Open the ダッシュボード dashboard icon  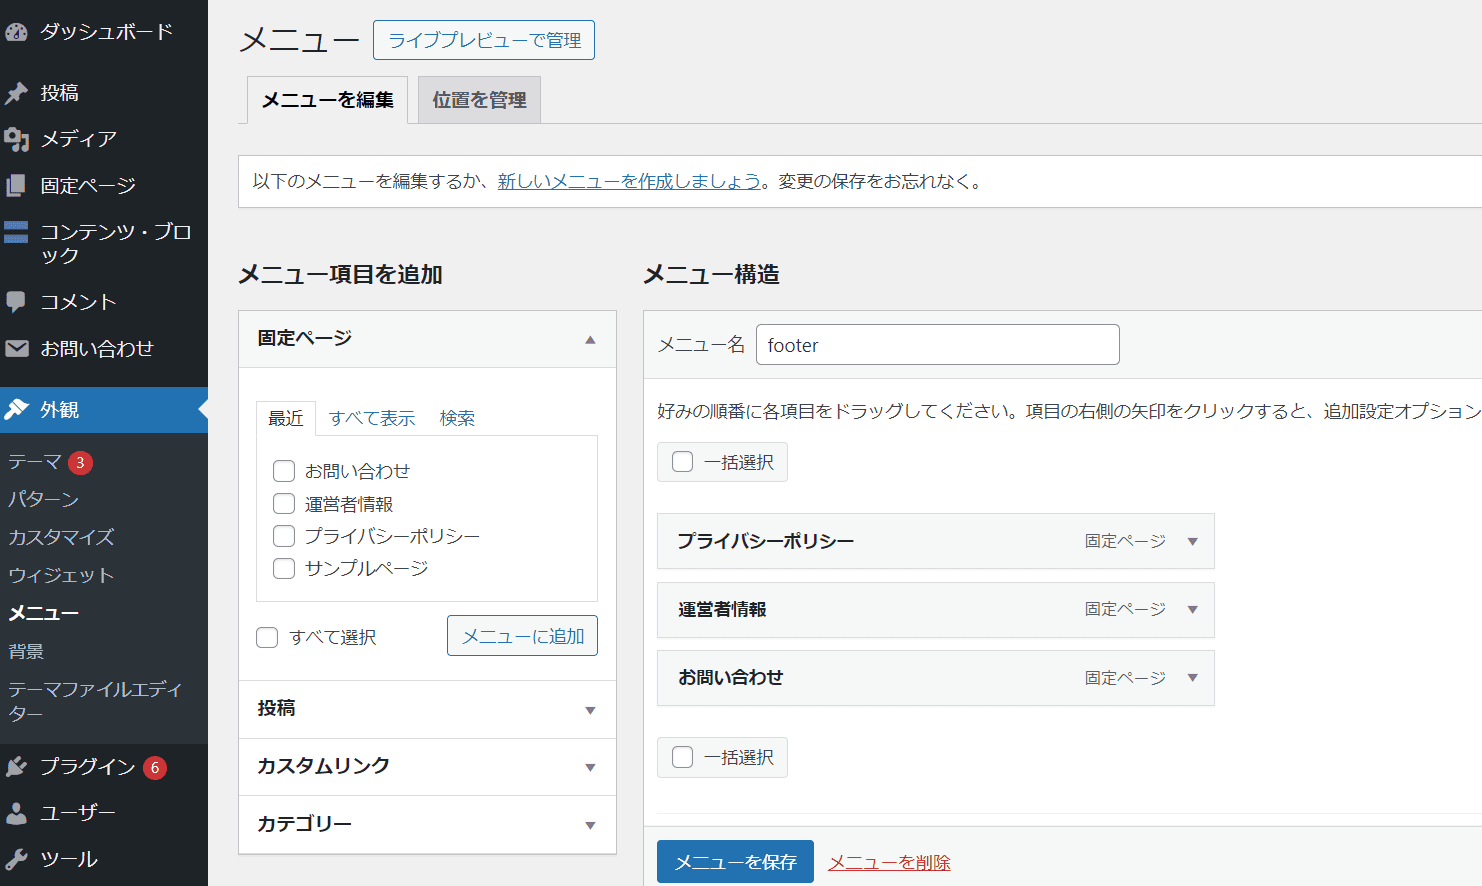coord(16,32)
